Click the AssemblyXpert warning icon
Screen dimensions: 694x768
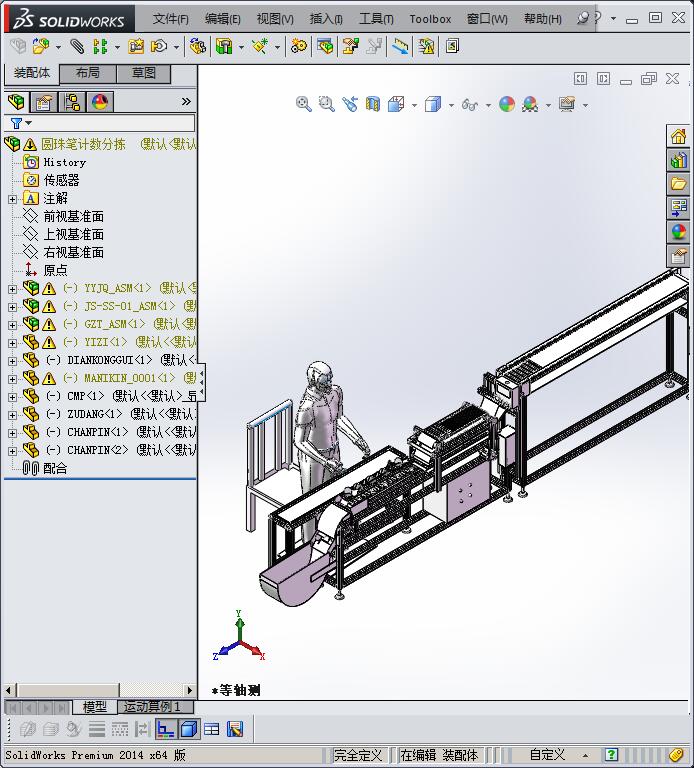click(x=426, y=47)
